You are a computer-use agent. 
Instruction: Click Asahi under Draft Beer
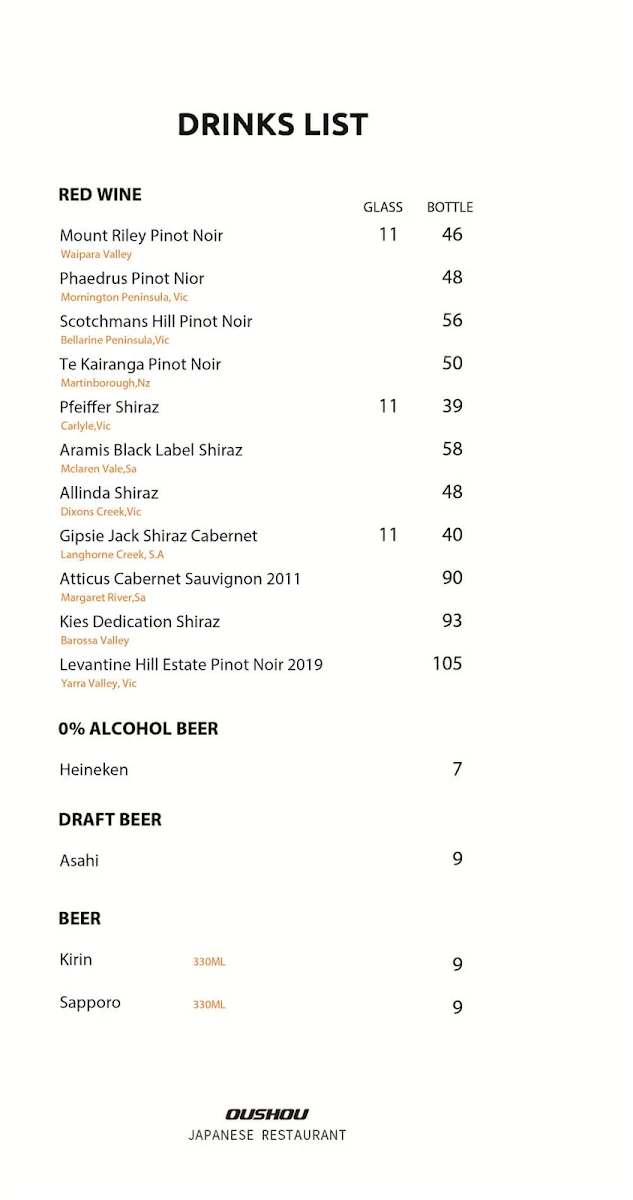pos(79,861)
